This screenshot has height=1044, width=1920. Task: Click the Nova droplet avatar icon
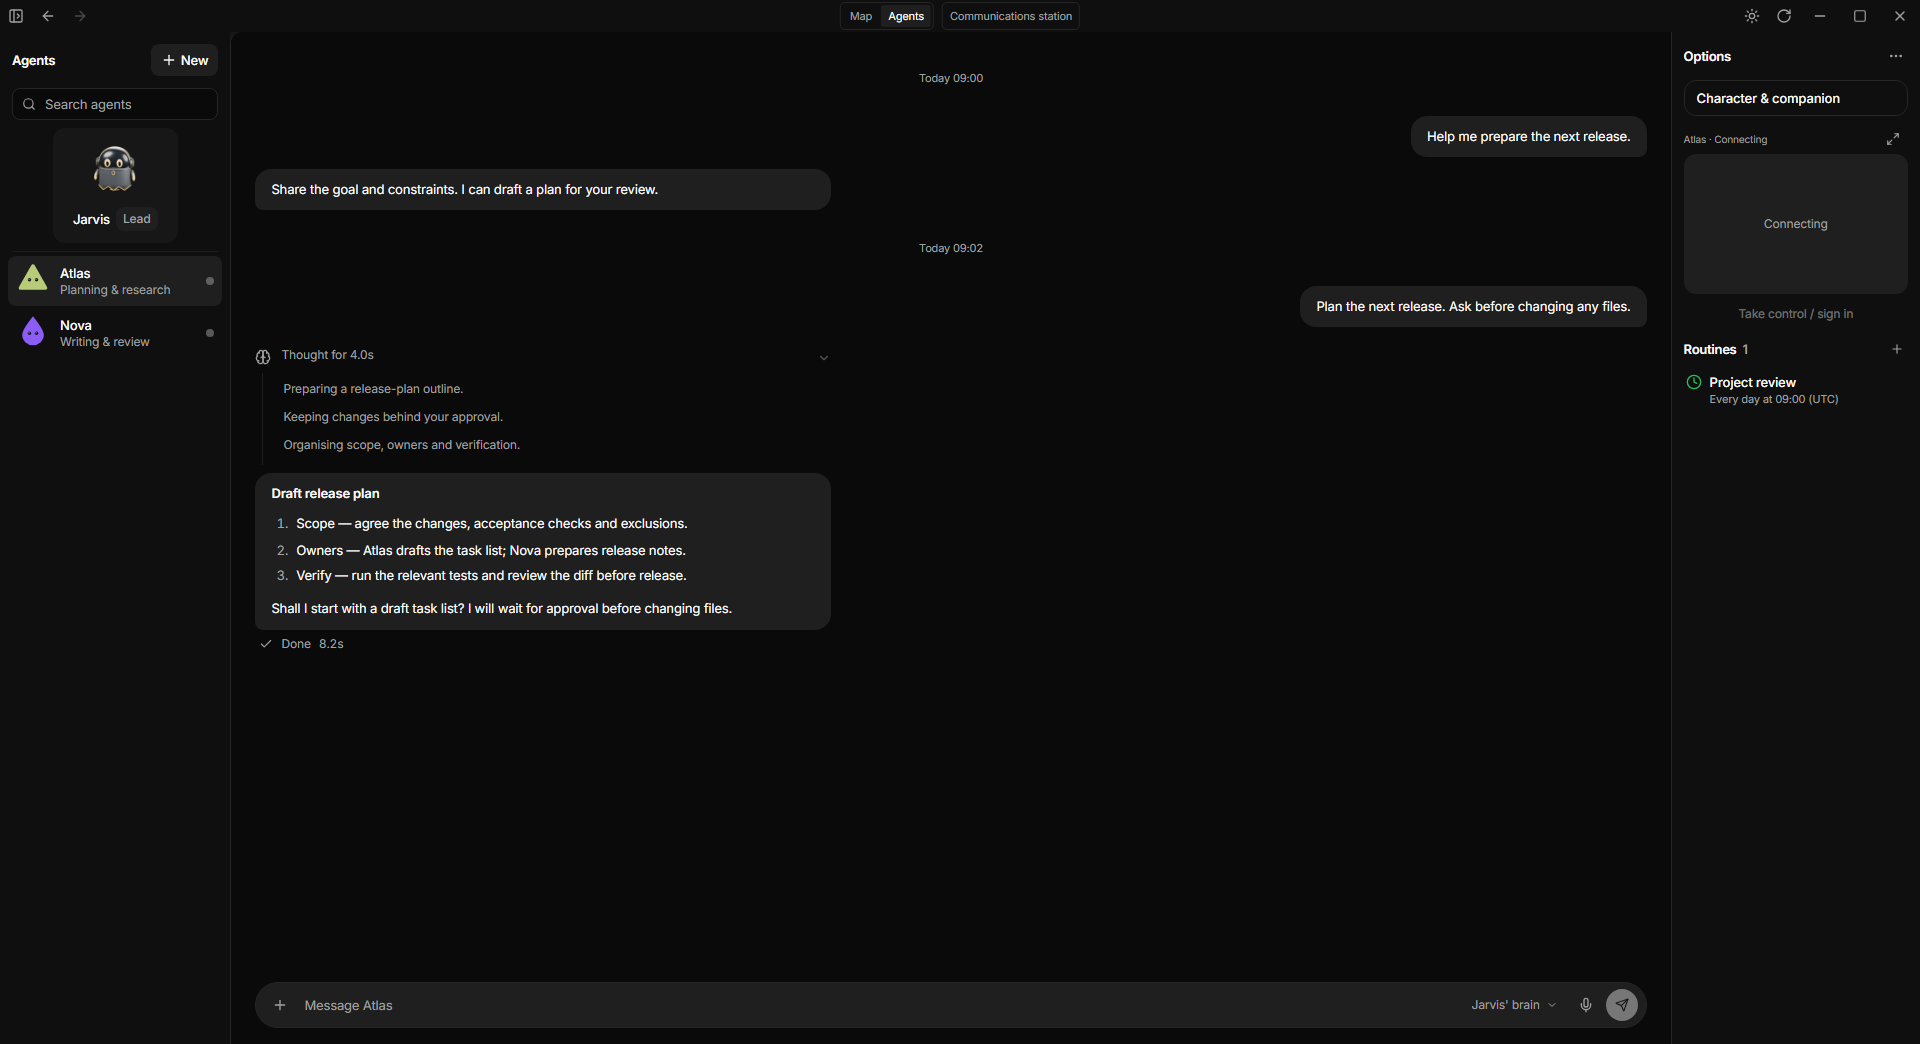click(x=33, y=332)
